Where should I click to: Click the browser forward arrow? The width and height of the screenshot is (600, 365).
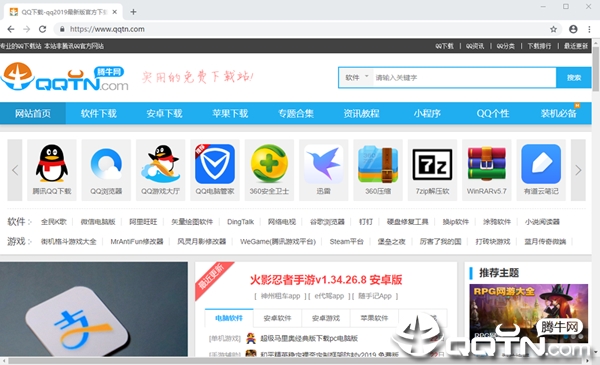click(x=26, y=29)
